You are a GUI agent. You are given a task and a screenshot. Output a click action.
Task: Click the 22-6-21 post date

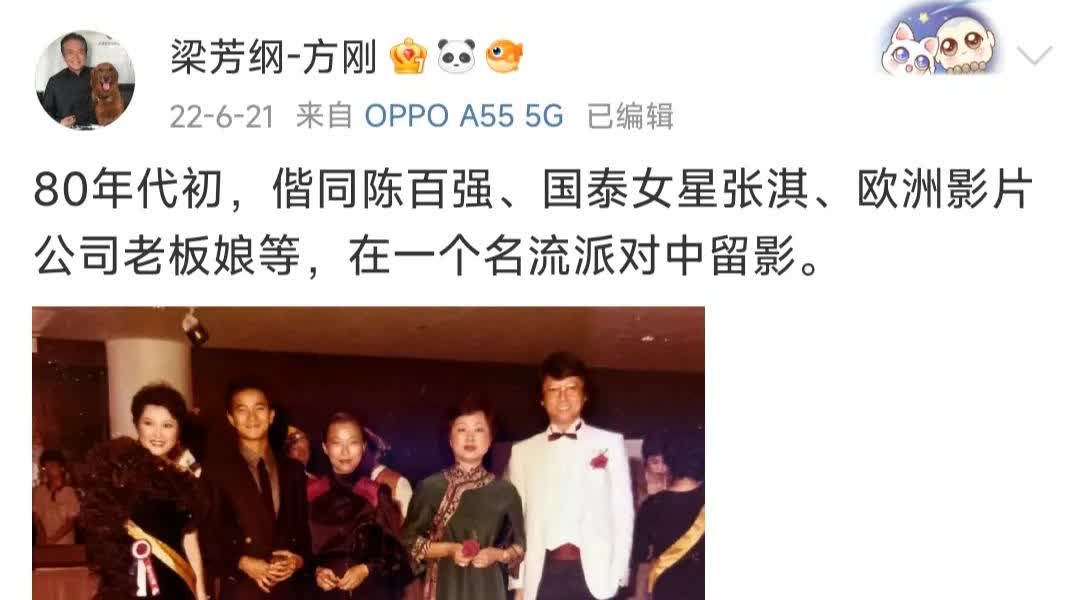(x=222, y=116)
